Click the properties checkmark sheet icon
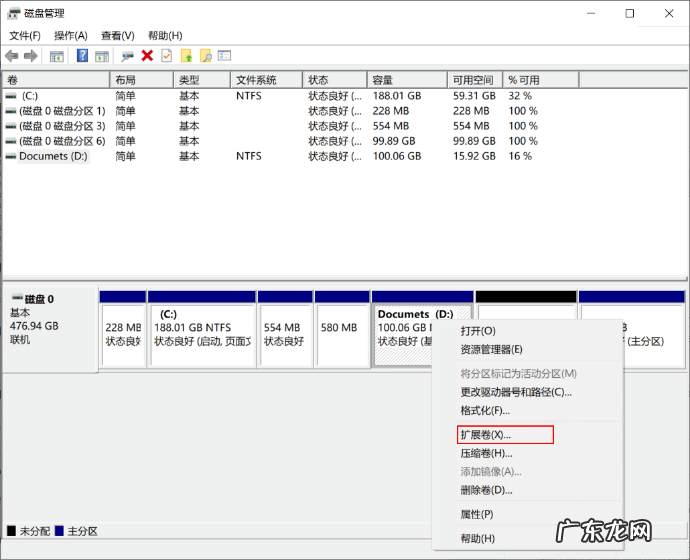The height and width of the screenshot is (560, 690). coord(167,56)
